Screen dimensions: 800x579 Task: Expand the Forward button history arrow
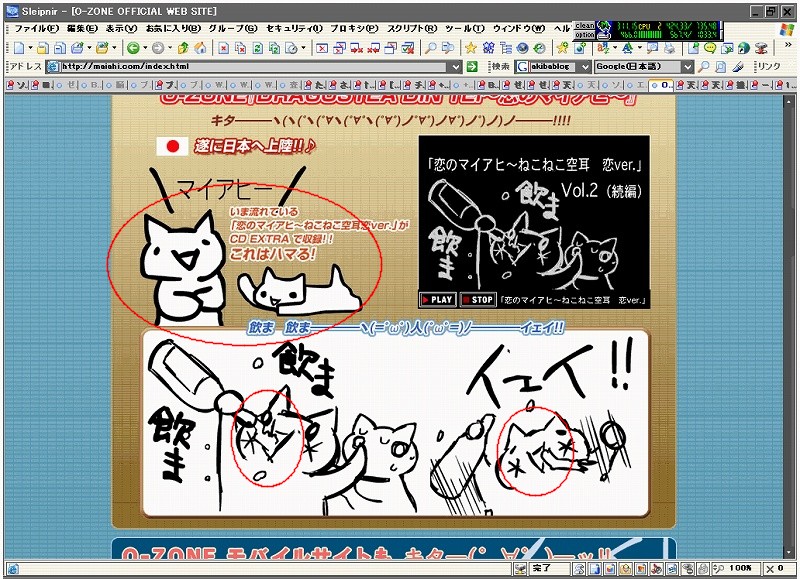click(170, 48)
